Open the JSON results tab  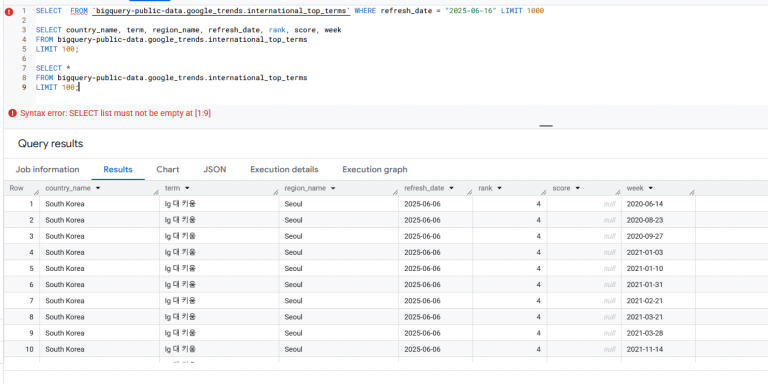215,169
